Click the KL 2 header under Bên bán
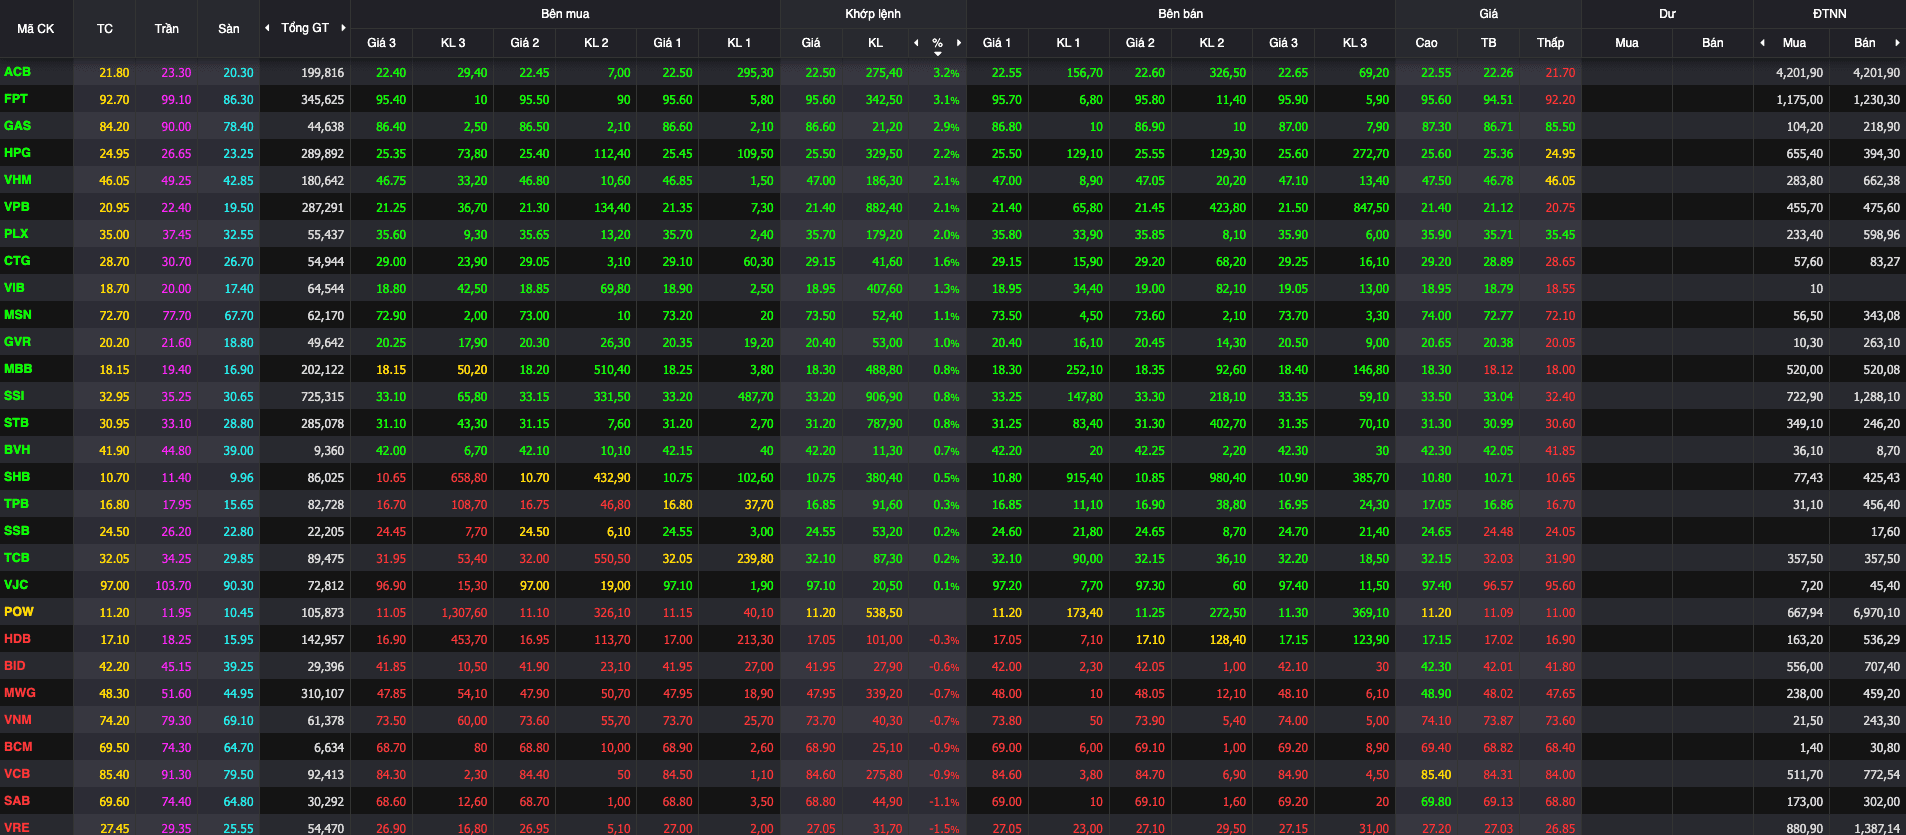The width and height of the screenshot is (1906, 835). 1212,43
